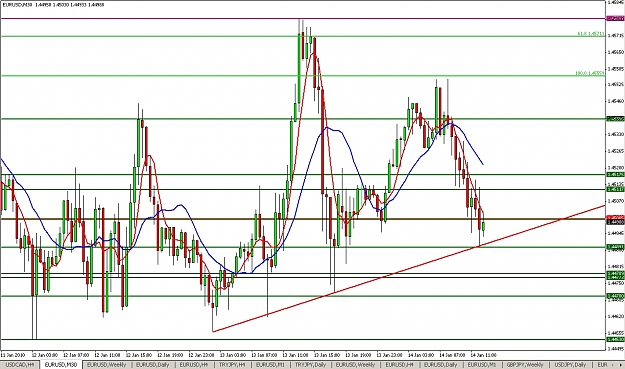Click the '13 Jan 19:00' time label
Viewport: 625px width, 369px height.
point(358,355)
